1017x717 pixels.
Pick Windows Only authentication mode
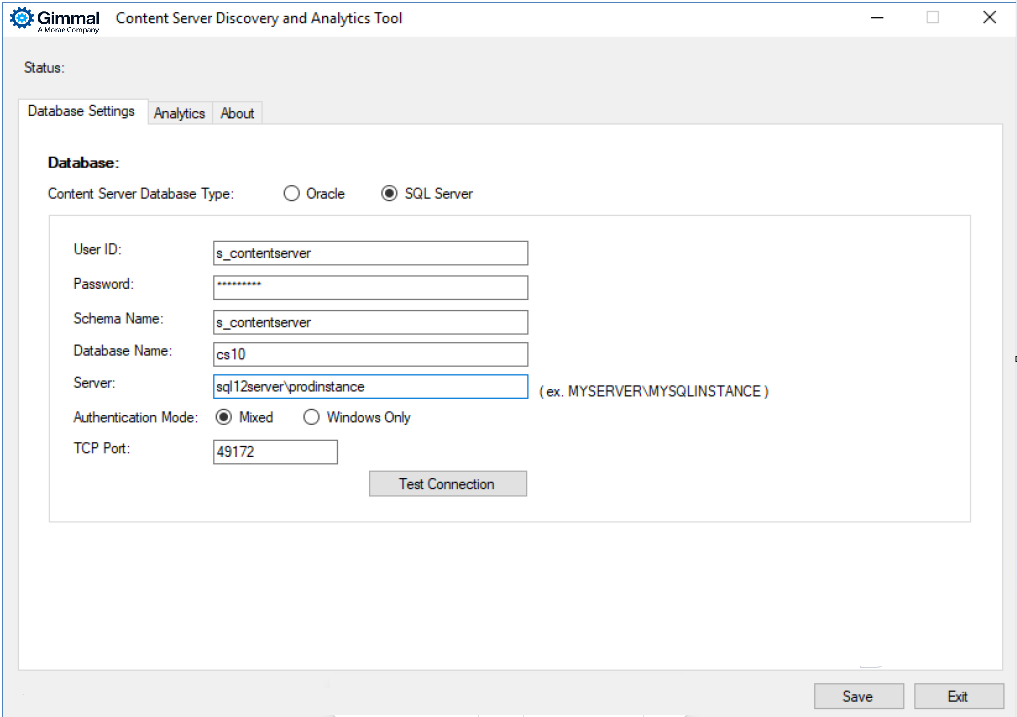click(x=312, y=417)
